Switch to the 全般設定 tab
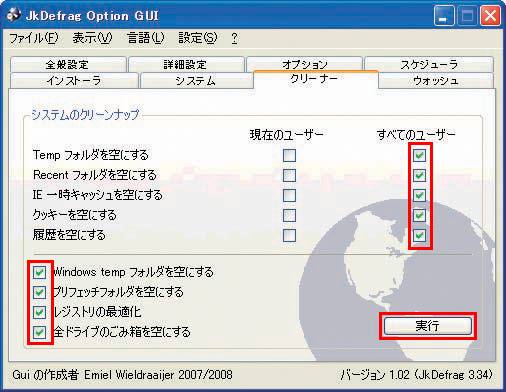The width and height of the screenshot is (506, 392). click(68, 64)
